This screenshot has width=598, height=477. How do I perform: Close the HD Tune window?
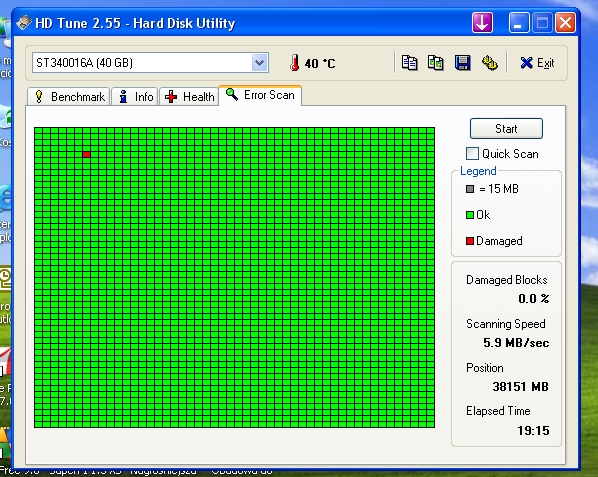click(x=565, y=23)
